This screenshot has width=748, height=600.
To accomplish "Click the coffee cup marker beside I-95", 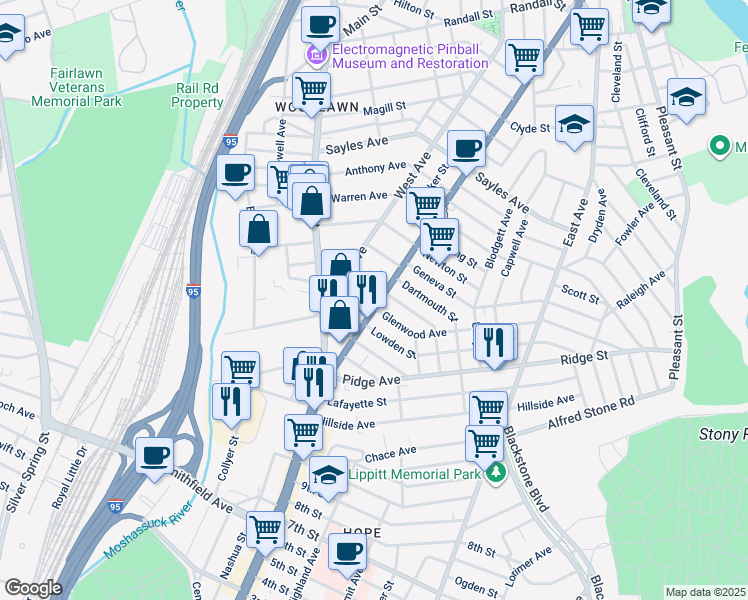I will (236, 171).
